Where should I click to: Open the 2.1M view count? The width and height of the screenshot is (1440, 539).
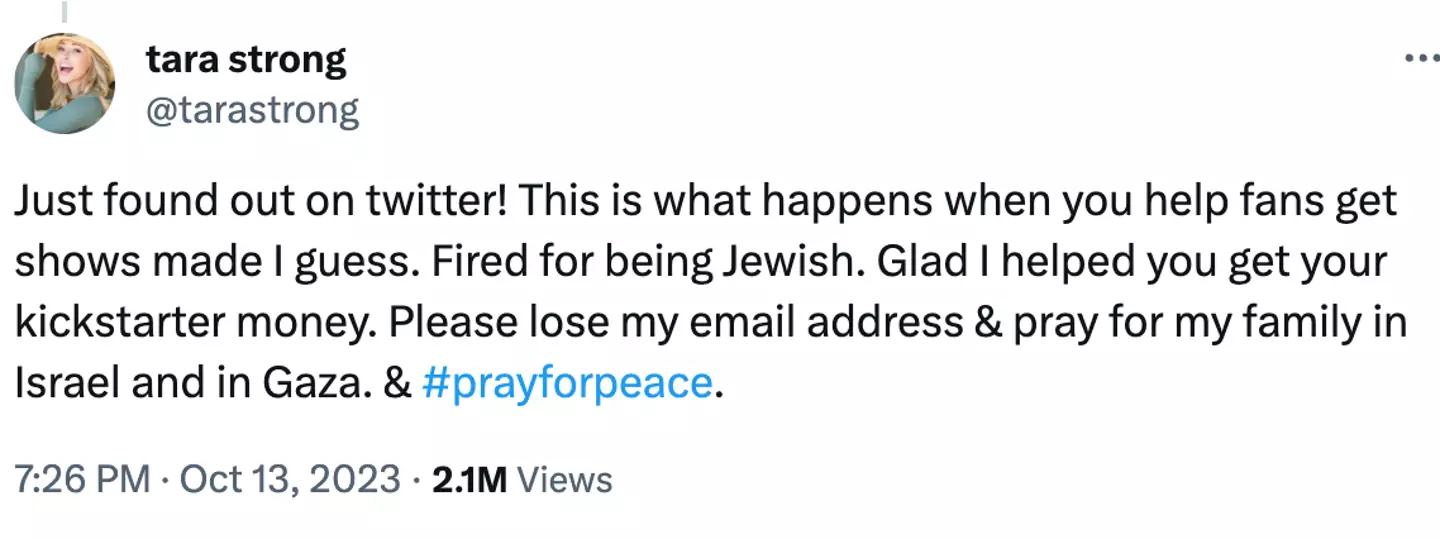point(469,480)
